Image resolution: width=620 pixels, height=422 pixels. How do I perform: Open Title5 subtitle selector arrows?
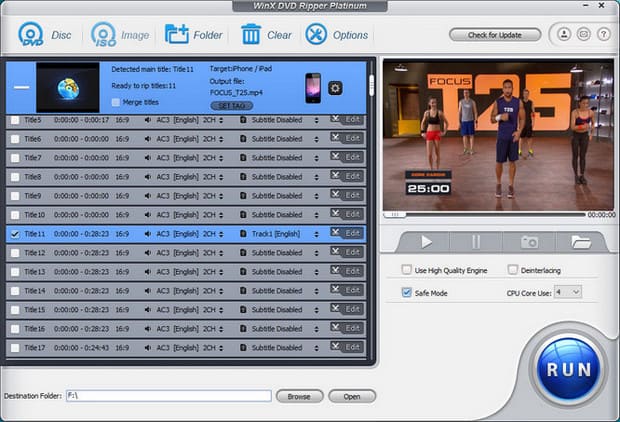point(316,120)
